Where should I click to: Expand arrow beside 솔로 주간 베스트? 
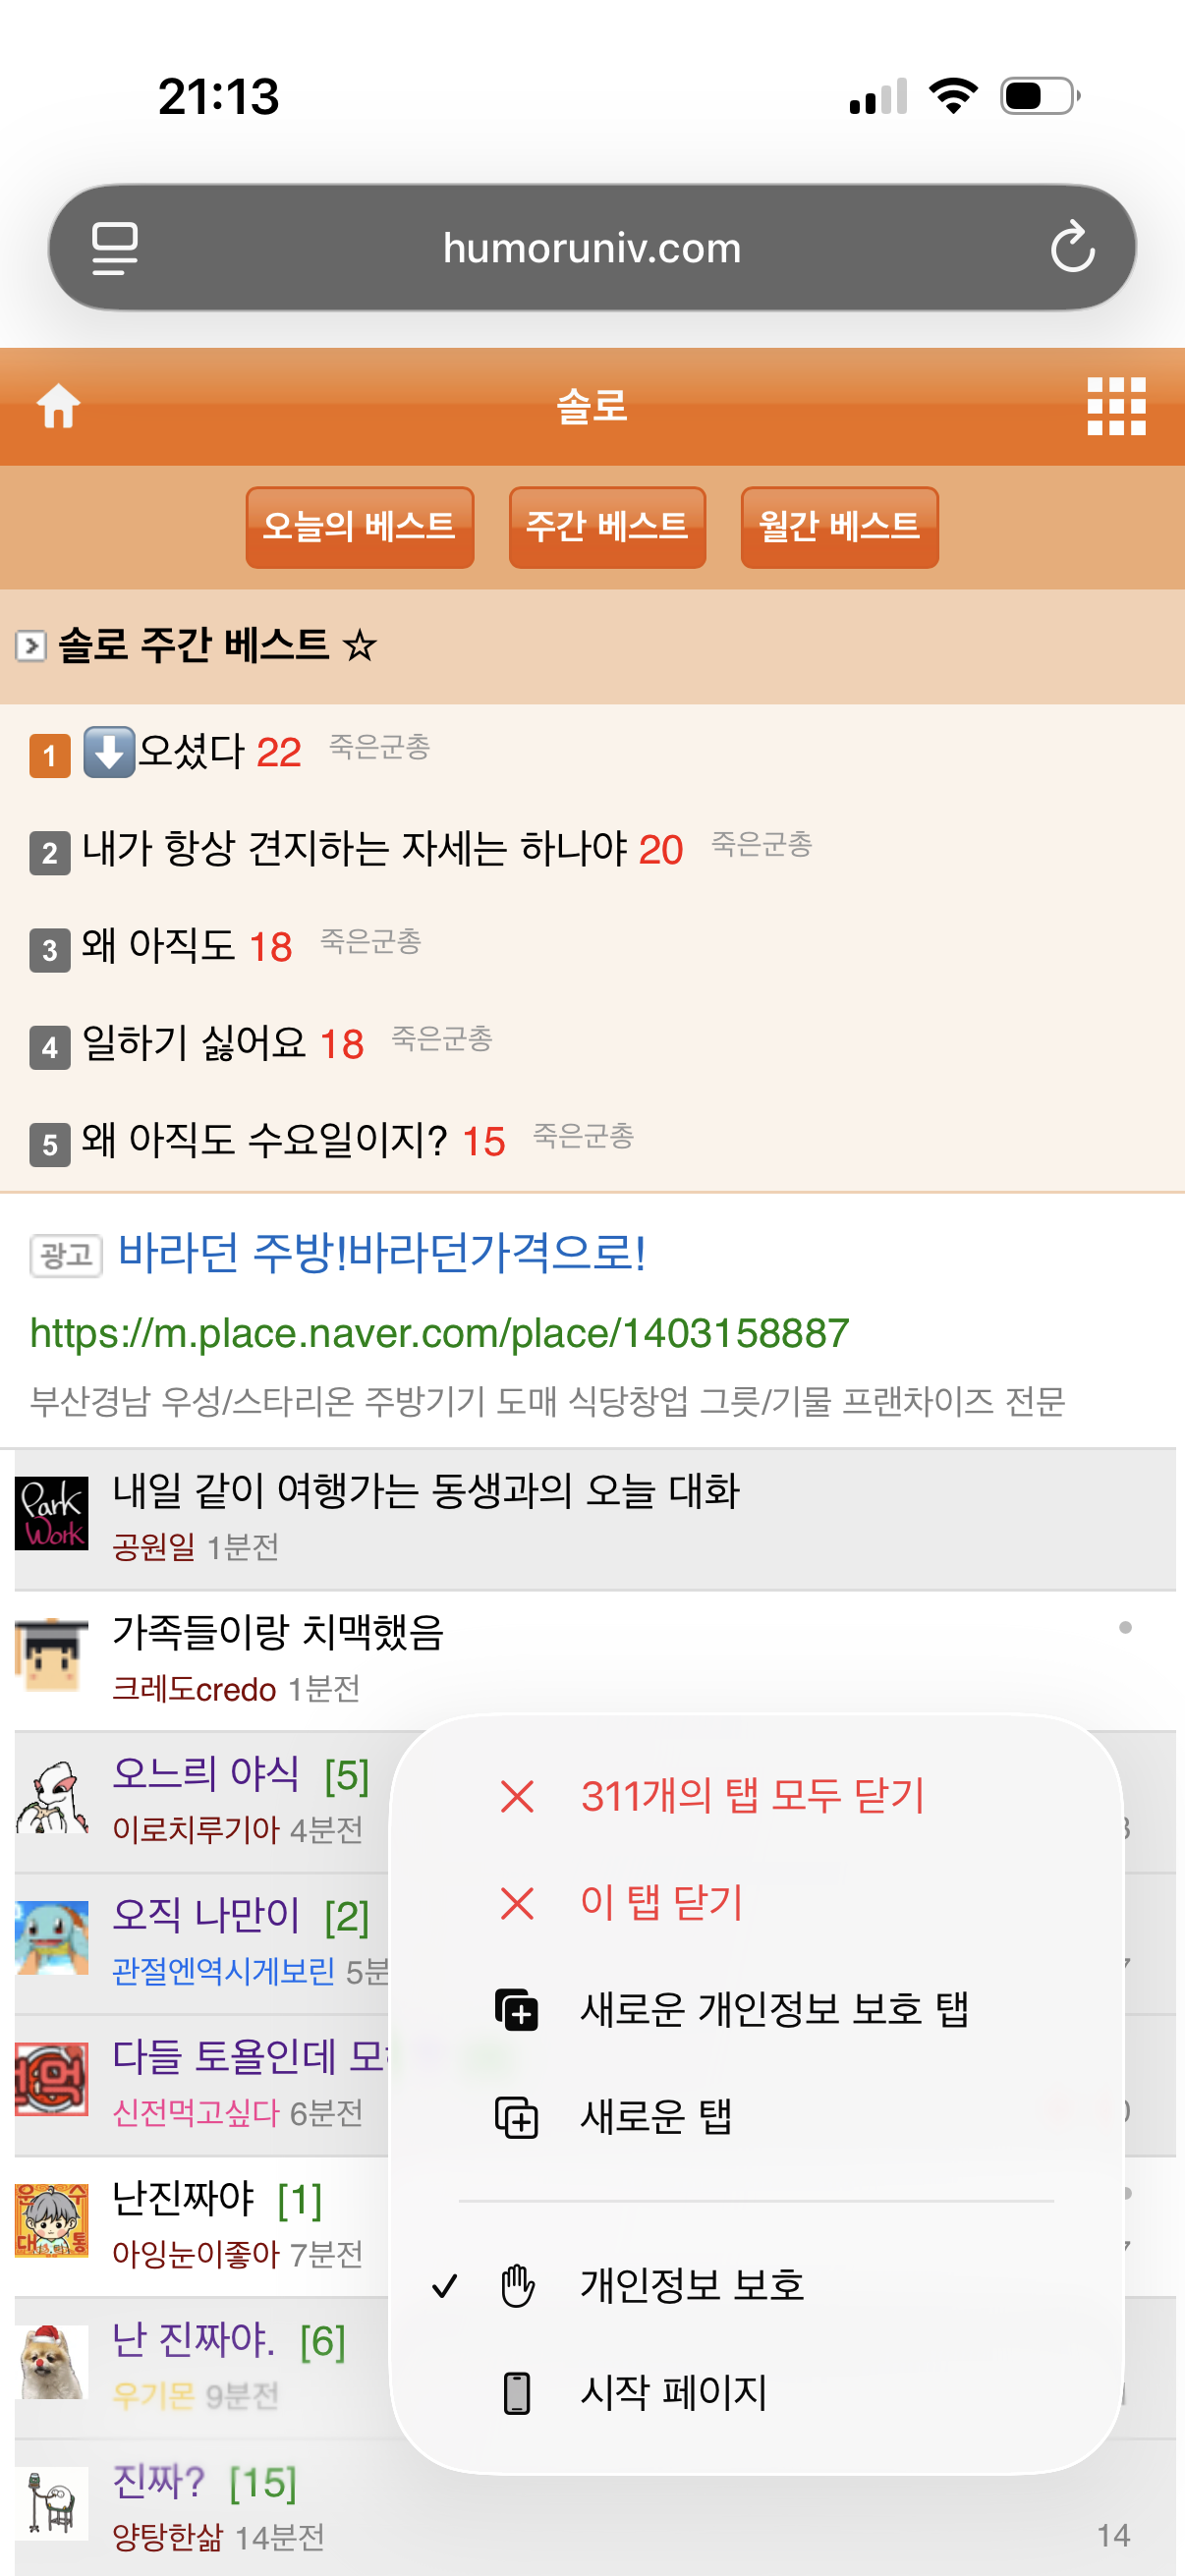(x=31, y=646)
